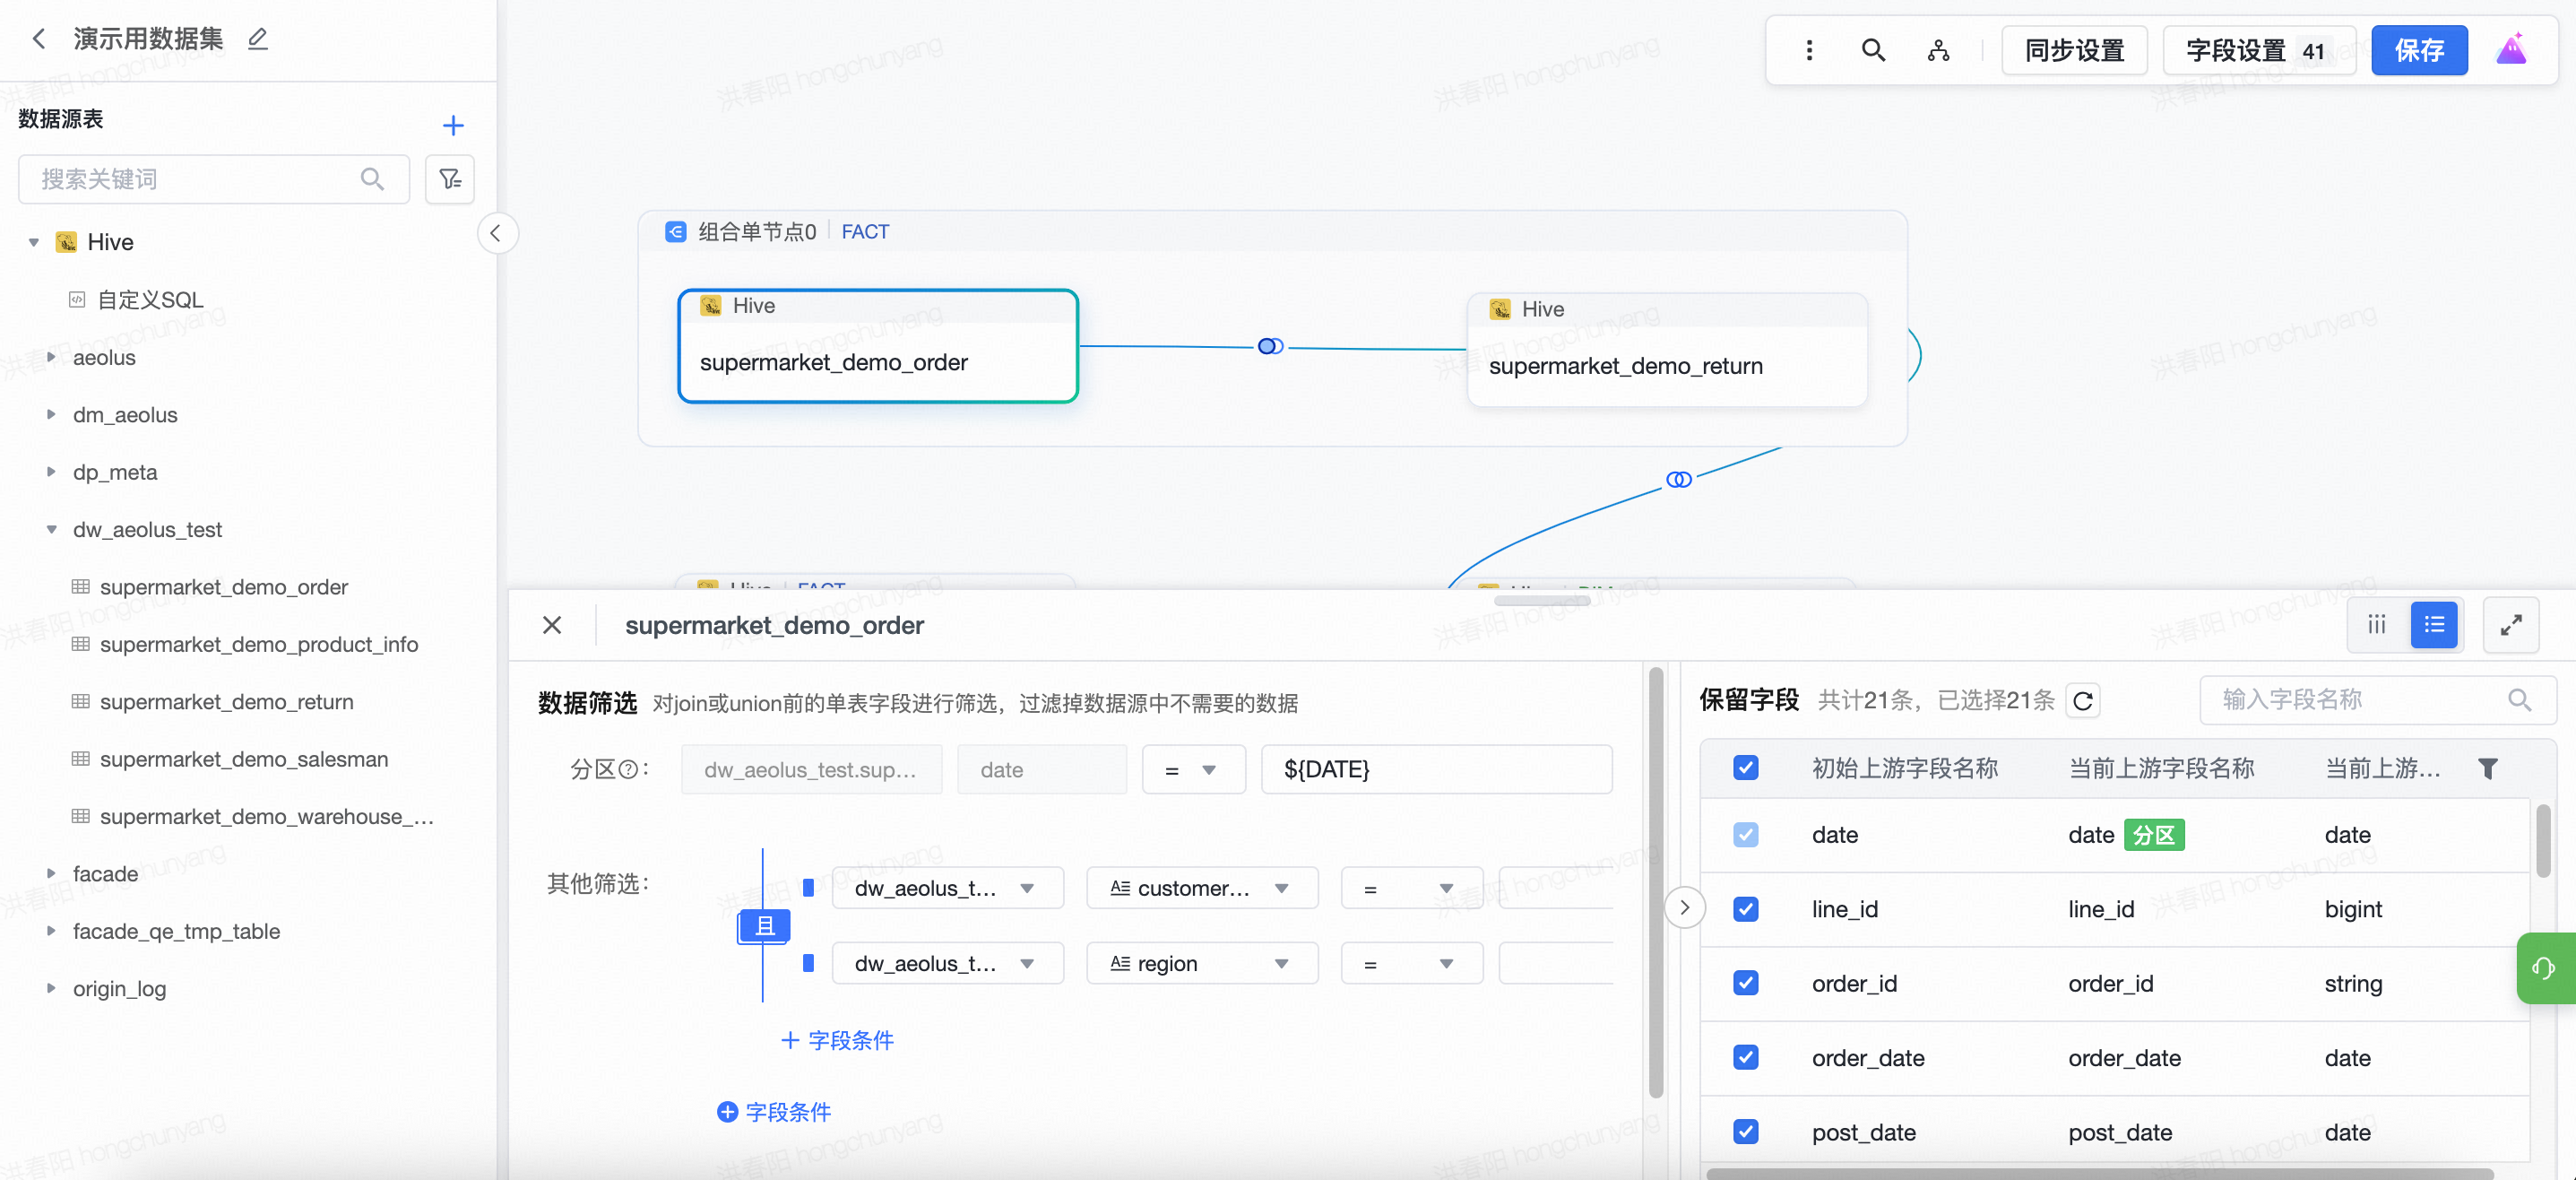Screen dimensions: 2576x1180
Task: Open the region field dropdown
Action: coord(1201,963)
